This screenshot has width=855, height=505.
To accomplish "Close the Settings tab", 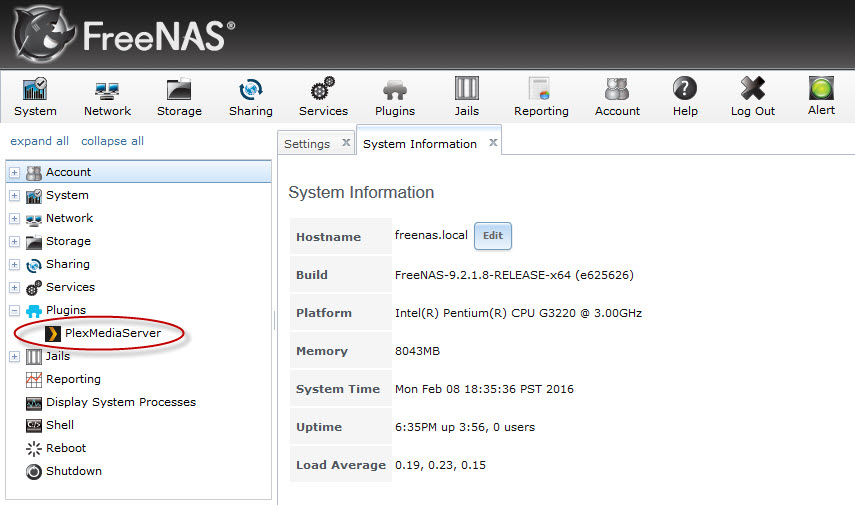I will tap(346, 143).
